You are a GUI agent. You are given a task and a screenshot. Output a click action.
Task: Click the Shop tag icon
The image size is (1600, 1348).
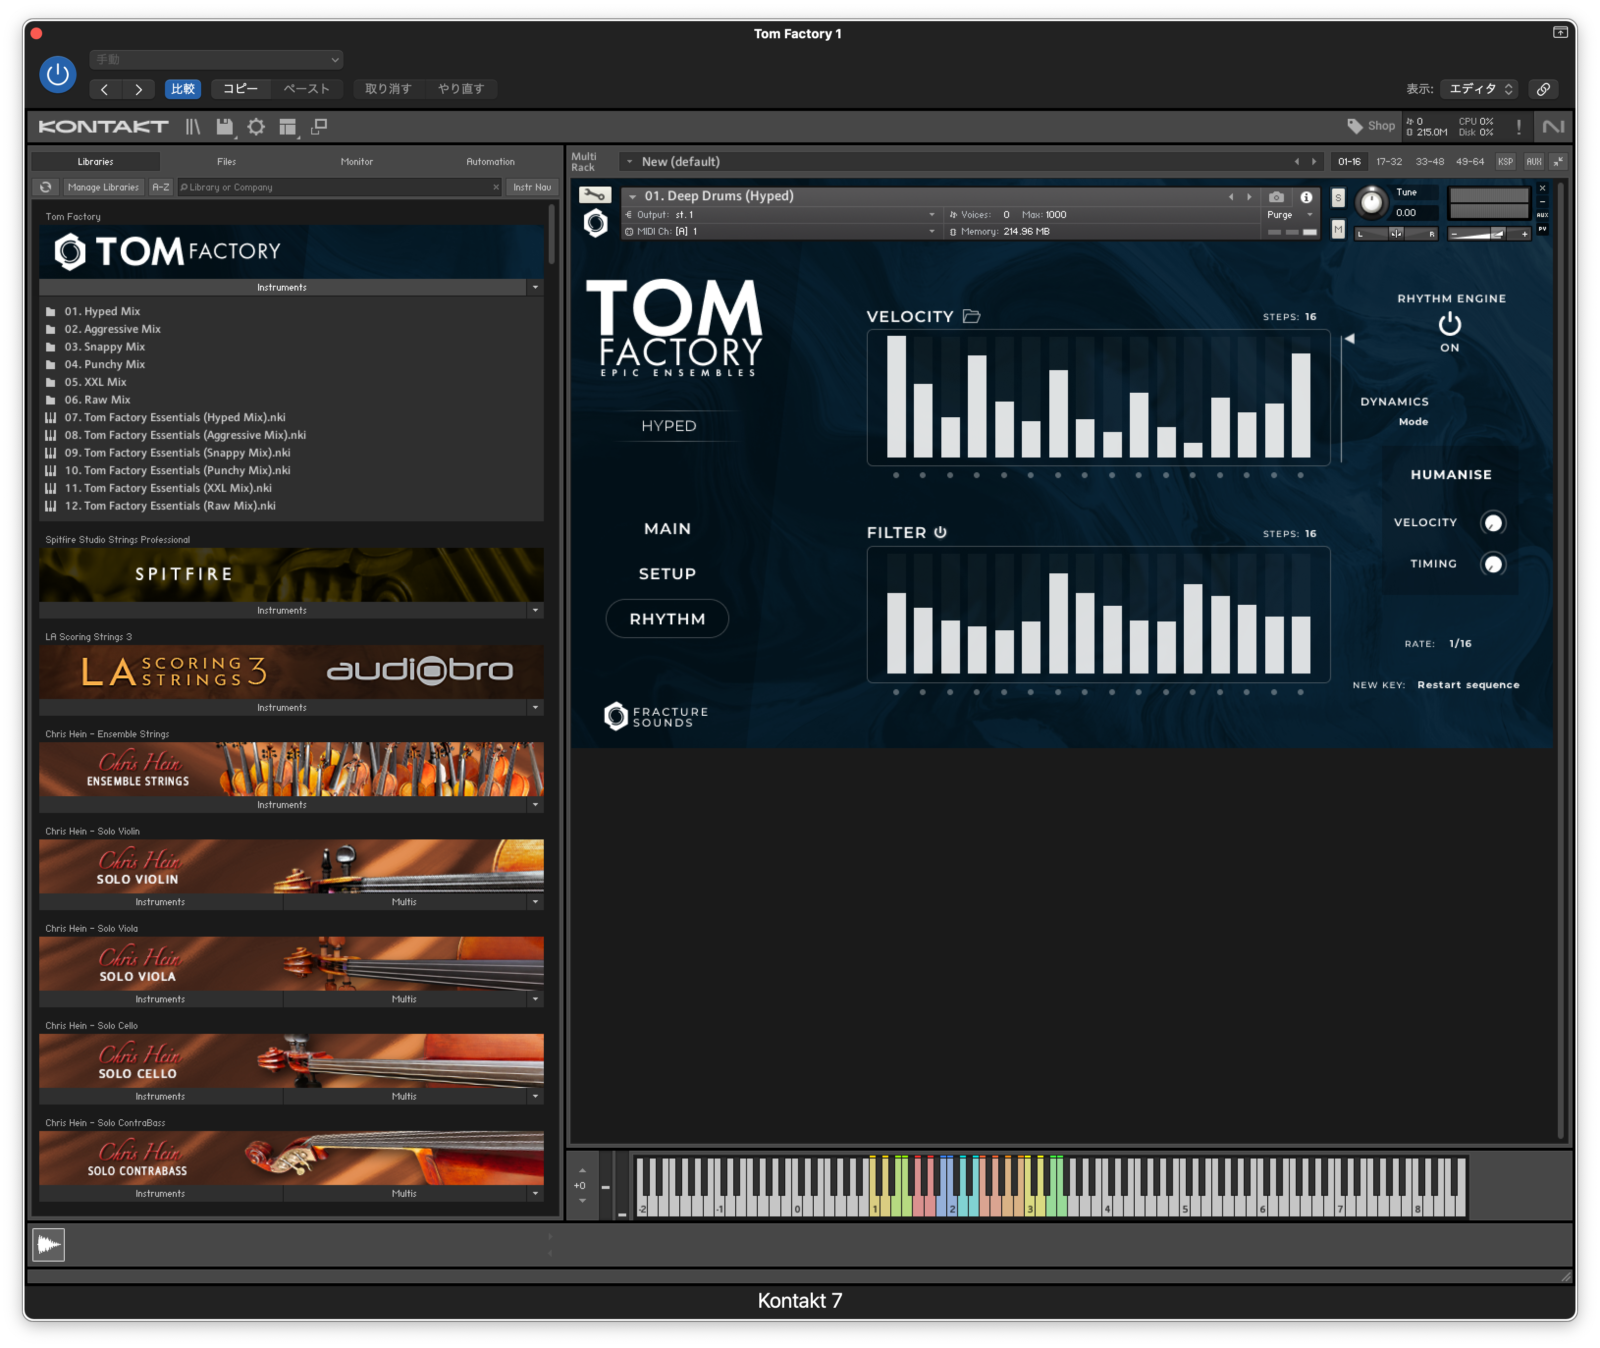click(1355, 126)
